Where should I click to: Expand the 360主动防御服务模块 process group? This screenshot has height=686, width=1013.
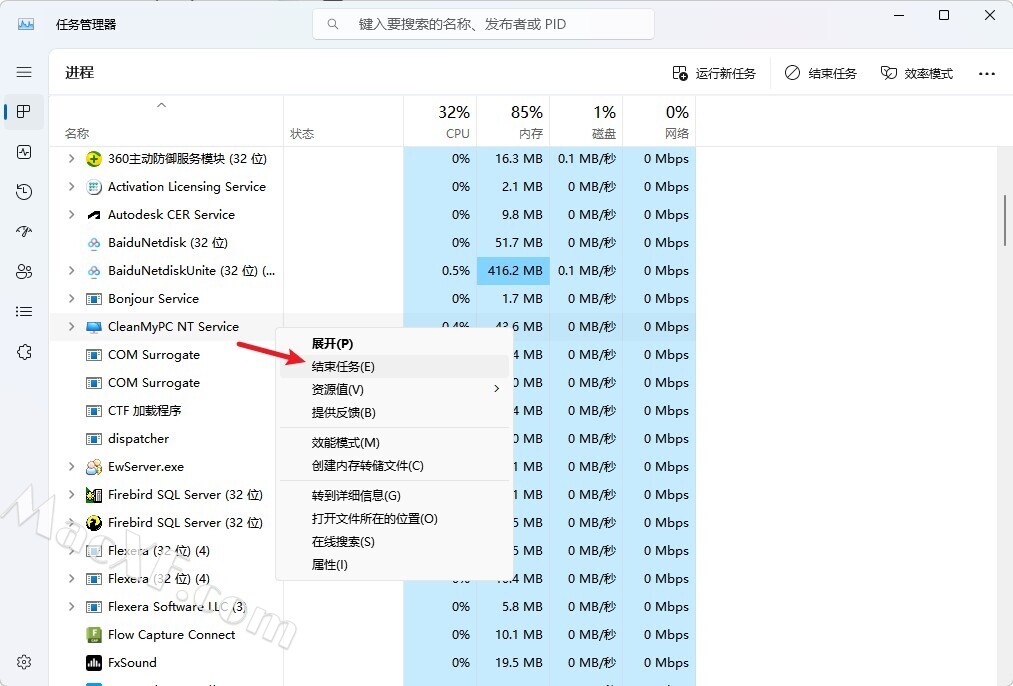point(71,158)
